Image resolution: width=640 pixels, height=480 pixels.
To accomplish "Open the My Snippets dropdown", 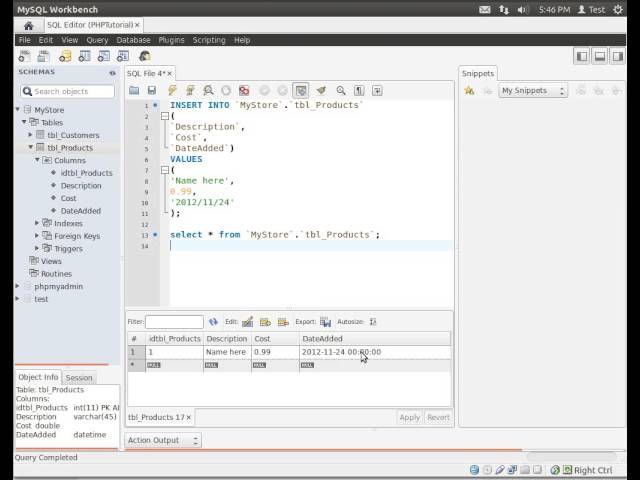I will (533, 91).
